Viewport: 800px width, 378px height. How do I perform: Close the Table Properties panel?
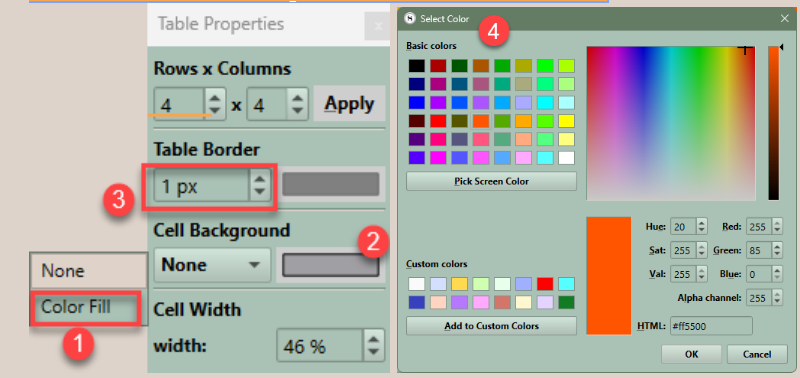click(377, 26)
